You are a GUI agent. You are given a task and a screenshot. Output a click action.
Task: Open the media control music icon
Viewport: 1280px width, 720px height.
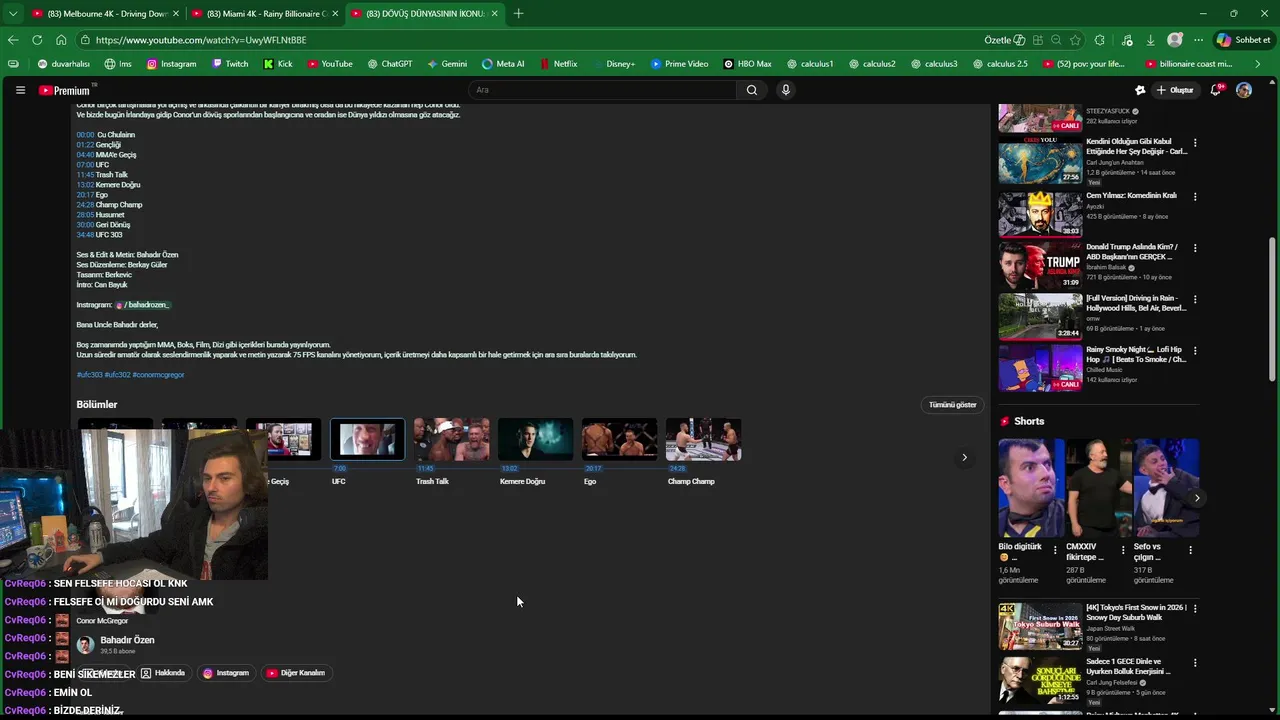point(1127,40)
